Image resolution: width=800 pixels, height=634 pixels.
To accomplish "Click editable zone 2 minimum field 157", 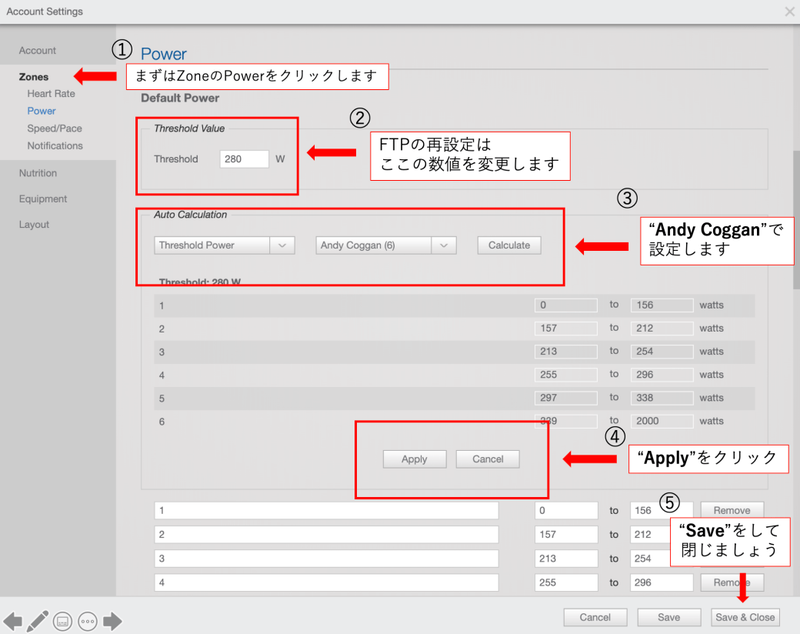I will coord(566,535).
